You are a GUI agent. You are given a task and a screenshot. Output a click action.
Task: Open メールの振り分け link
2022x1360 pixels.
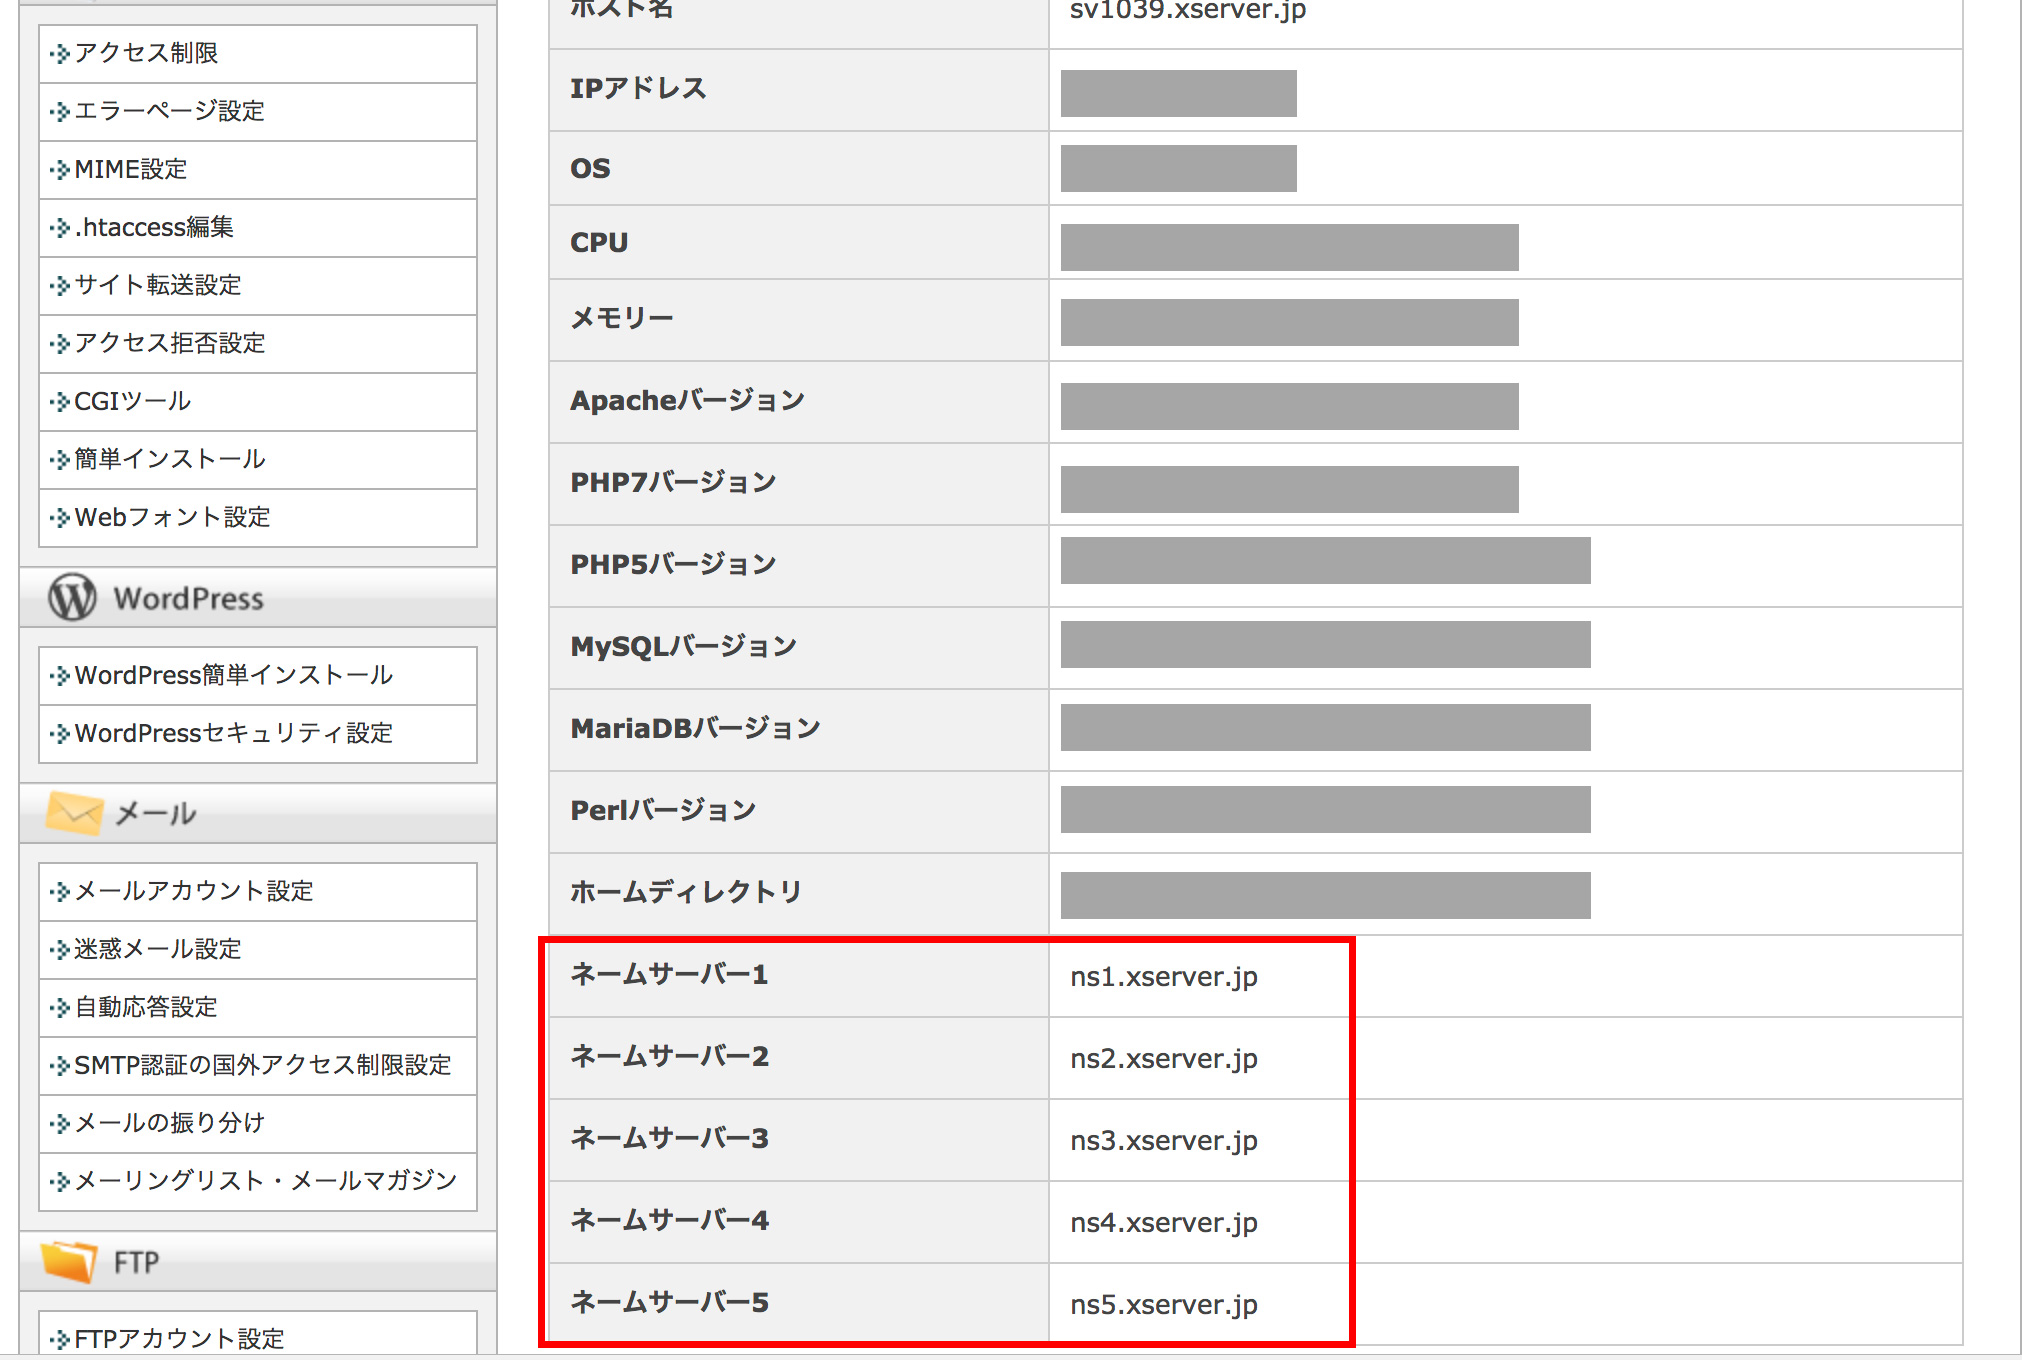(x=170, y=1123)
